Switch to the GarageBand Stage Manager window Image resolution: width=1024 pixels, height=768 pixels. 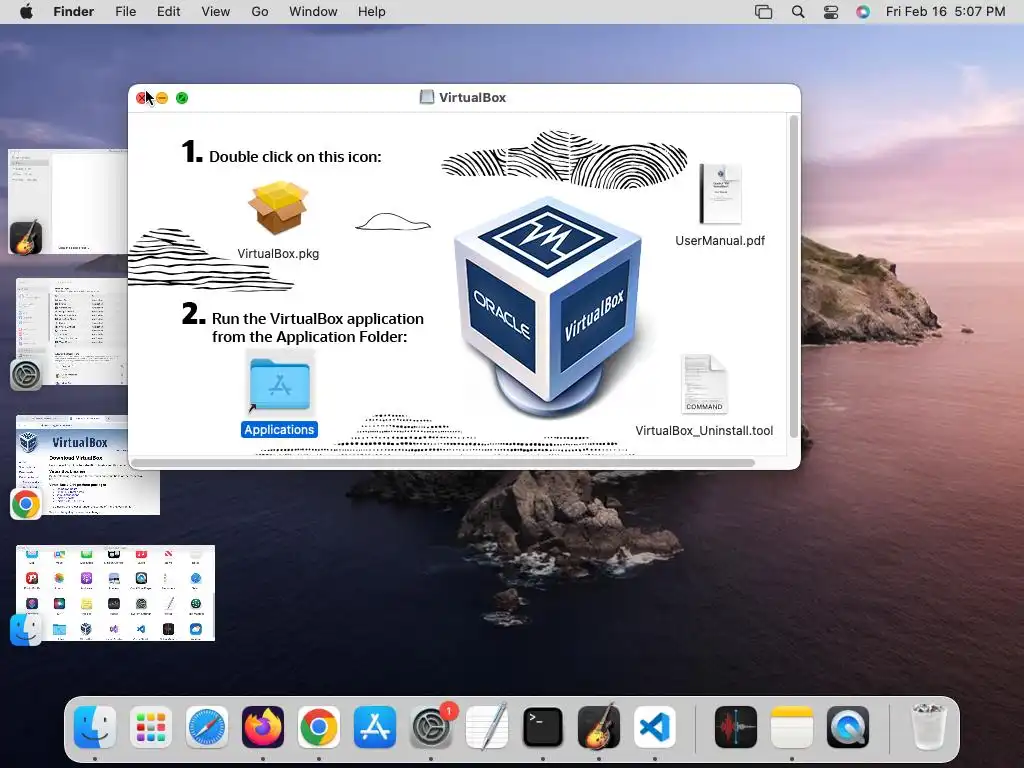point(68,201)
